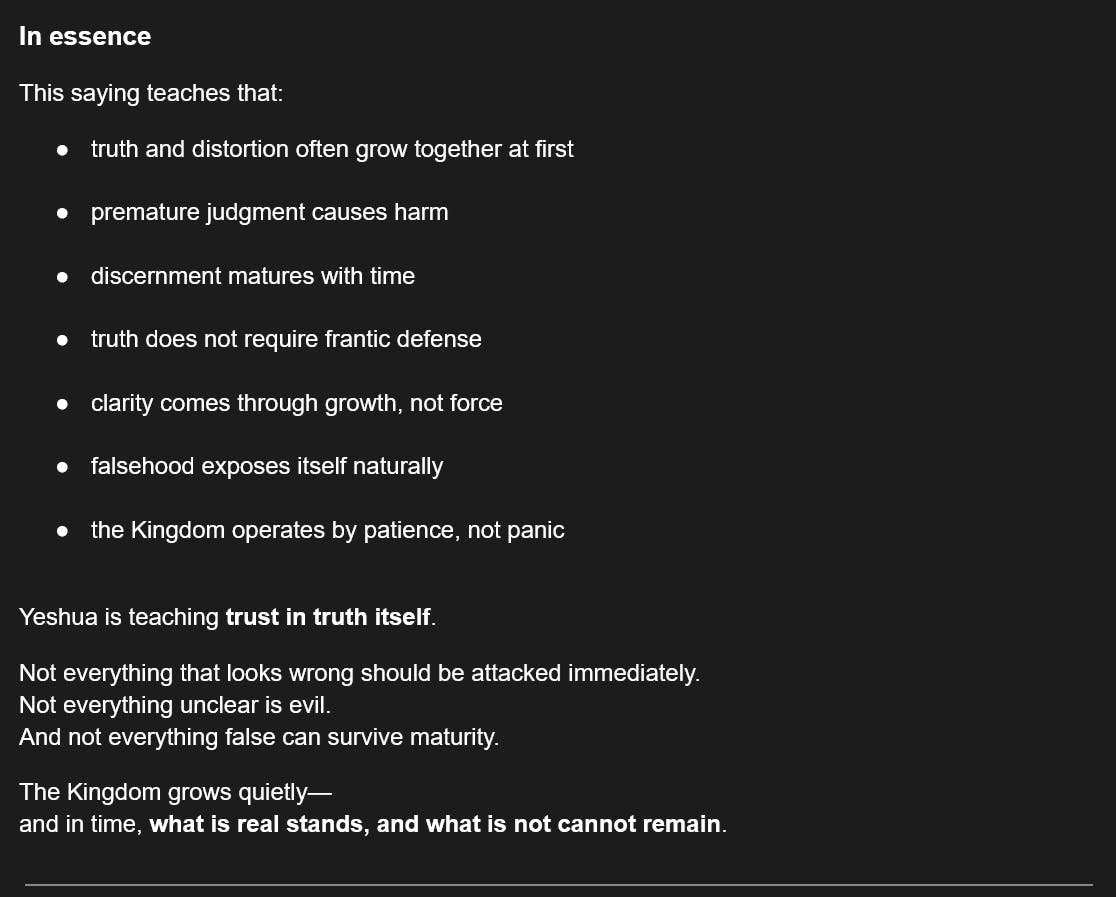Image resolution: width=1116 pixels, height=897 pixels.
Task: Select the "truth and distortion often grow together" bullet text
Action: 332,150
